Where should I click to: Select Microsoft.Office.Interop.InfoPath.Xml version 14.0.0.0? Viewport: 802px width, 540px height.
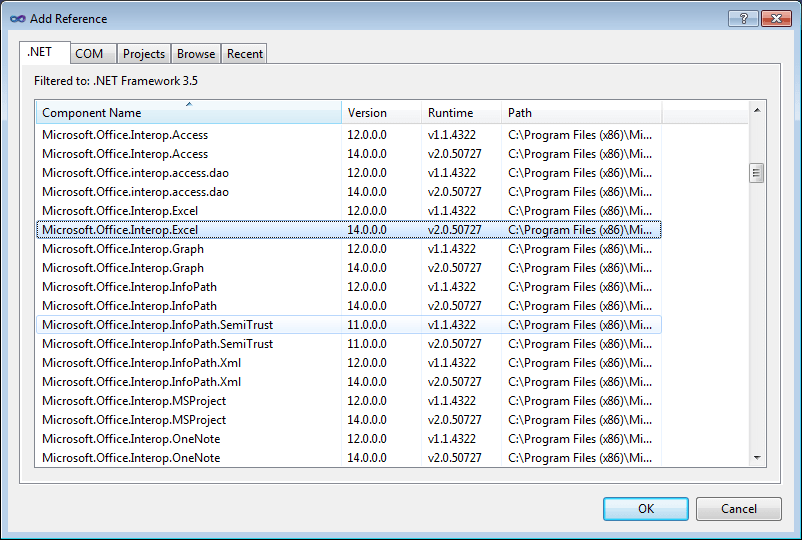click(x=349, y=381)
